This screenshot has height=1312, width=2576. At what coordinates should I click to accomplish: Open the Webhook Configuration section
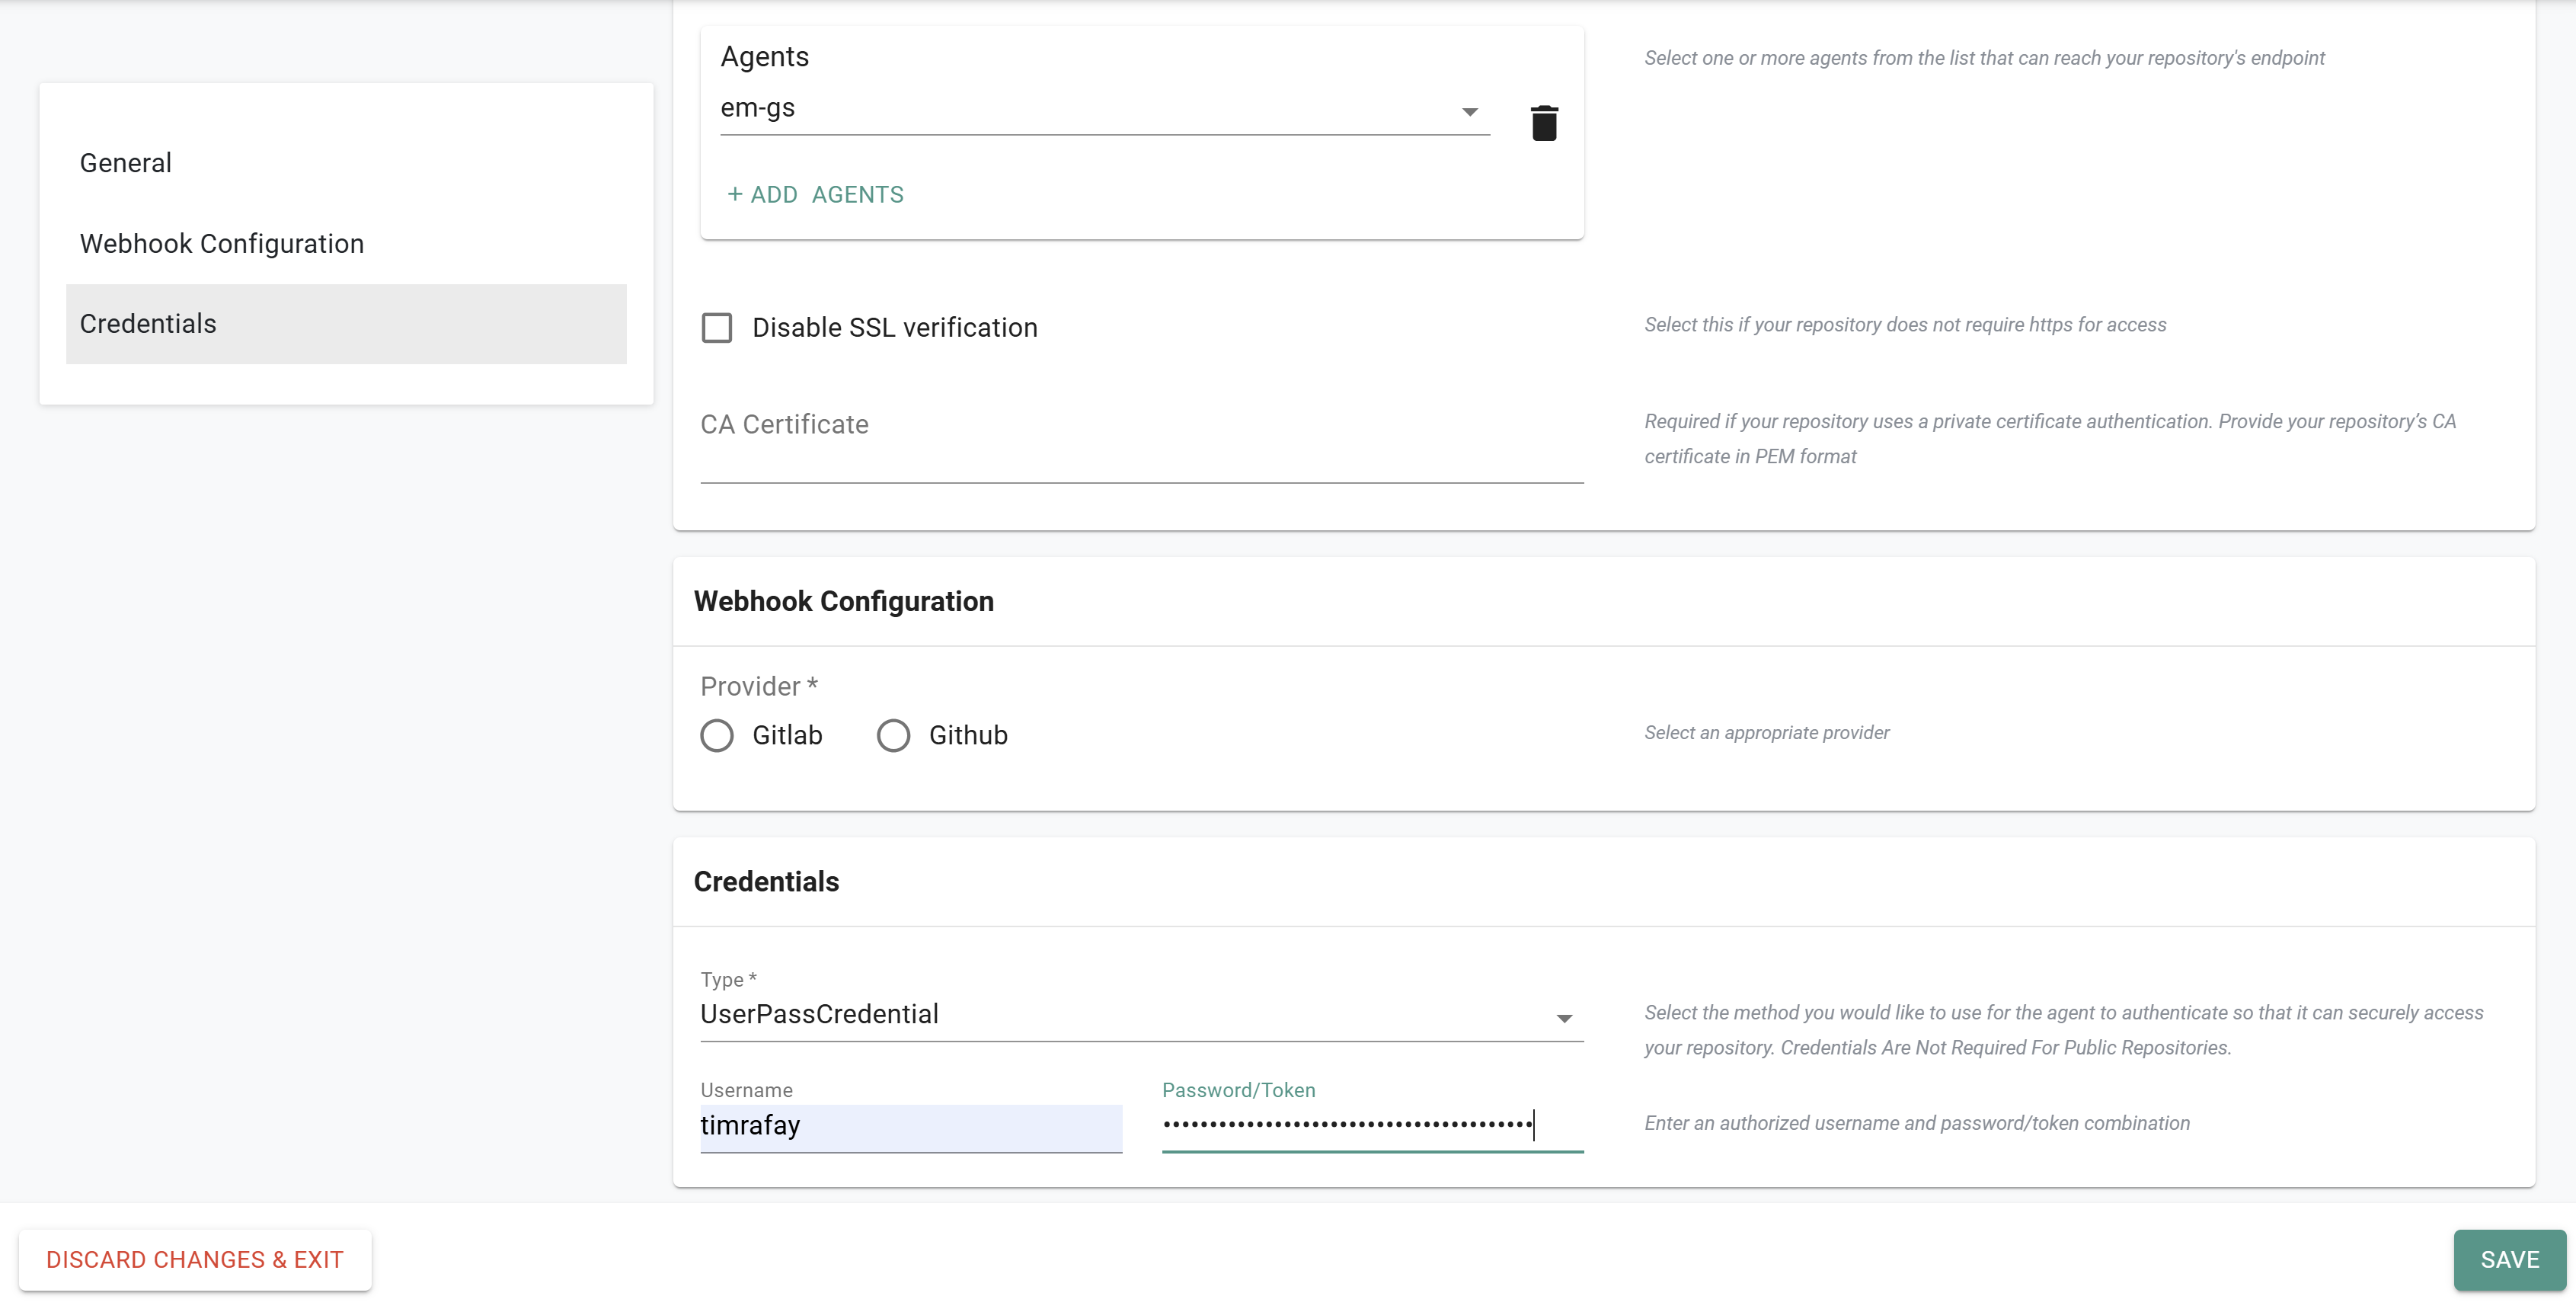click(x=221, y=243)
